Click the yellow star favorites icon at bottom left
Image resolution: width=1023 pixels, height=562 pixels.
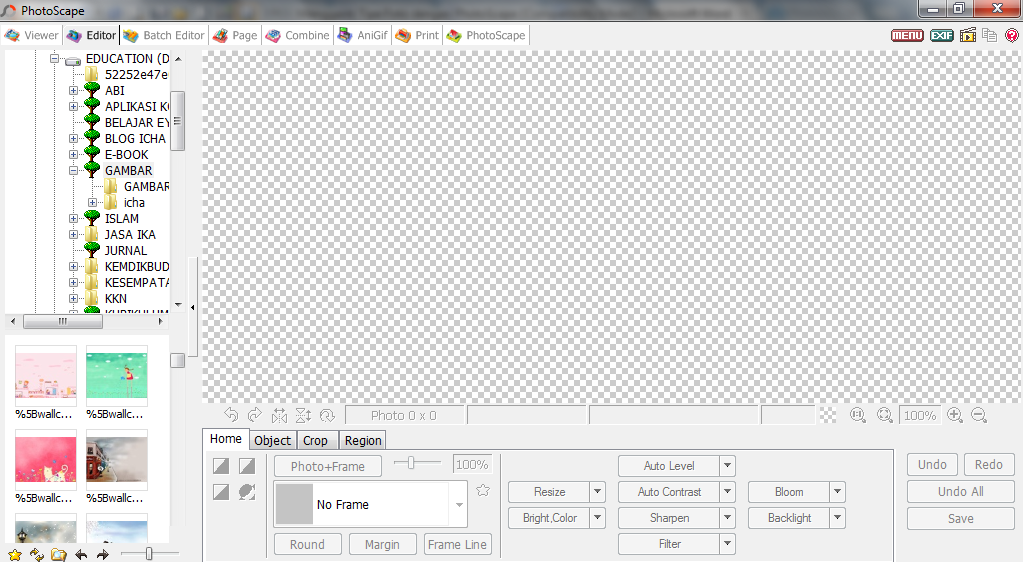pyautogui.click(x=15, y=555)
